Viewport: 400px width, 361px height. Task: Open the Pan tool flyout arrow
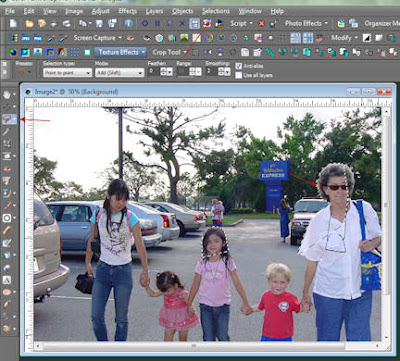[14, 95]
